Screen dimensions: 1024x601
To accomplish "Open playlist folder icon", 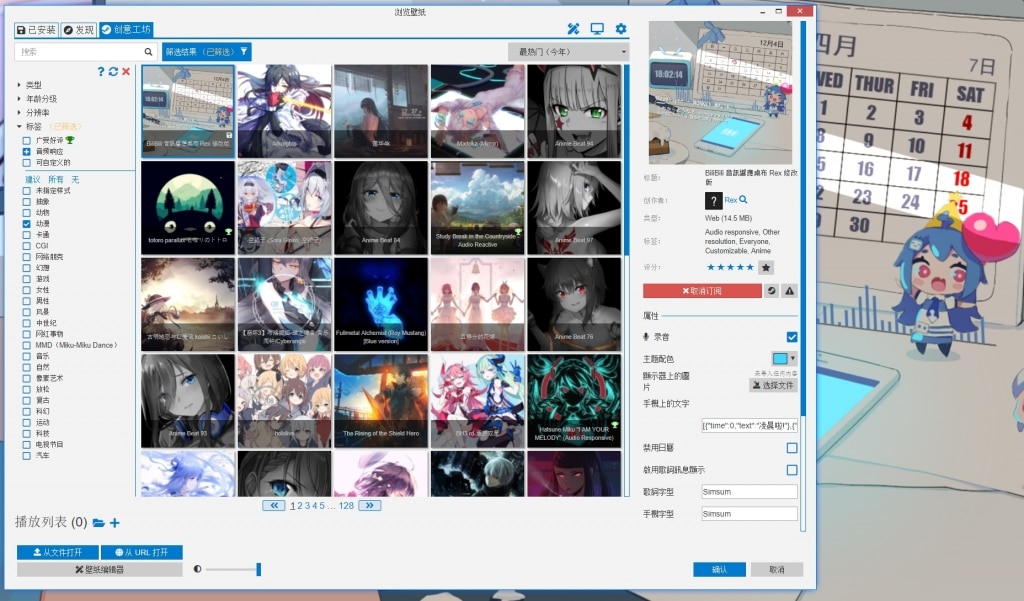I will [98, 523].
